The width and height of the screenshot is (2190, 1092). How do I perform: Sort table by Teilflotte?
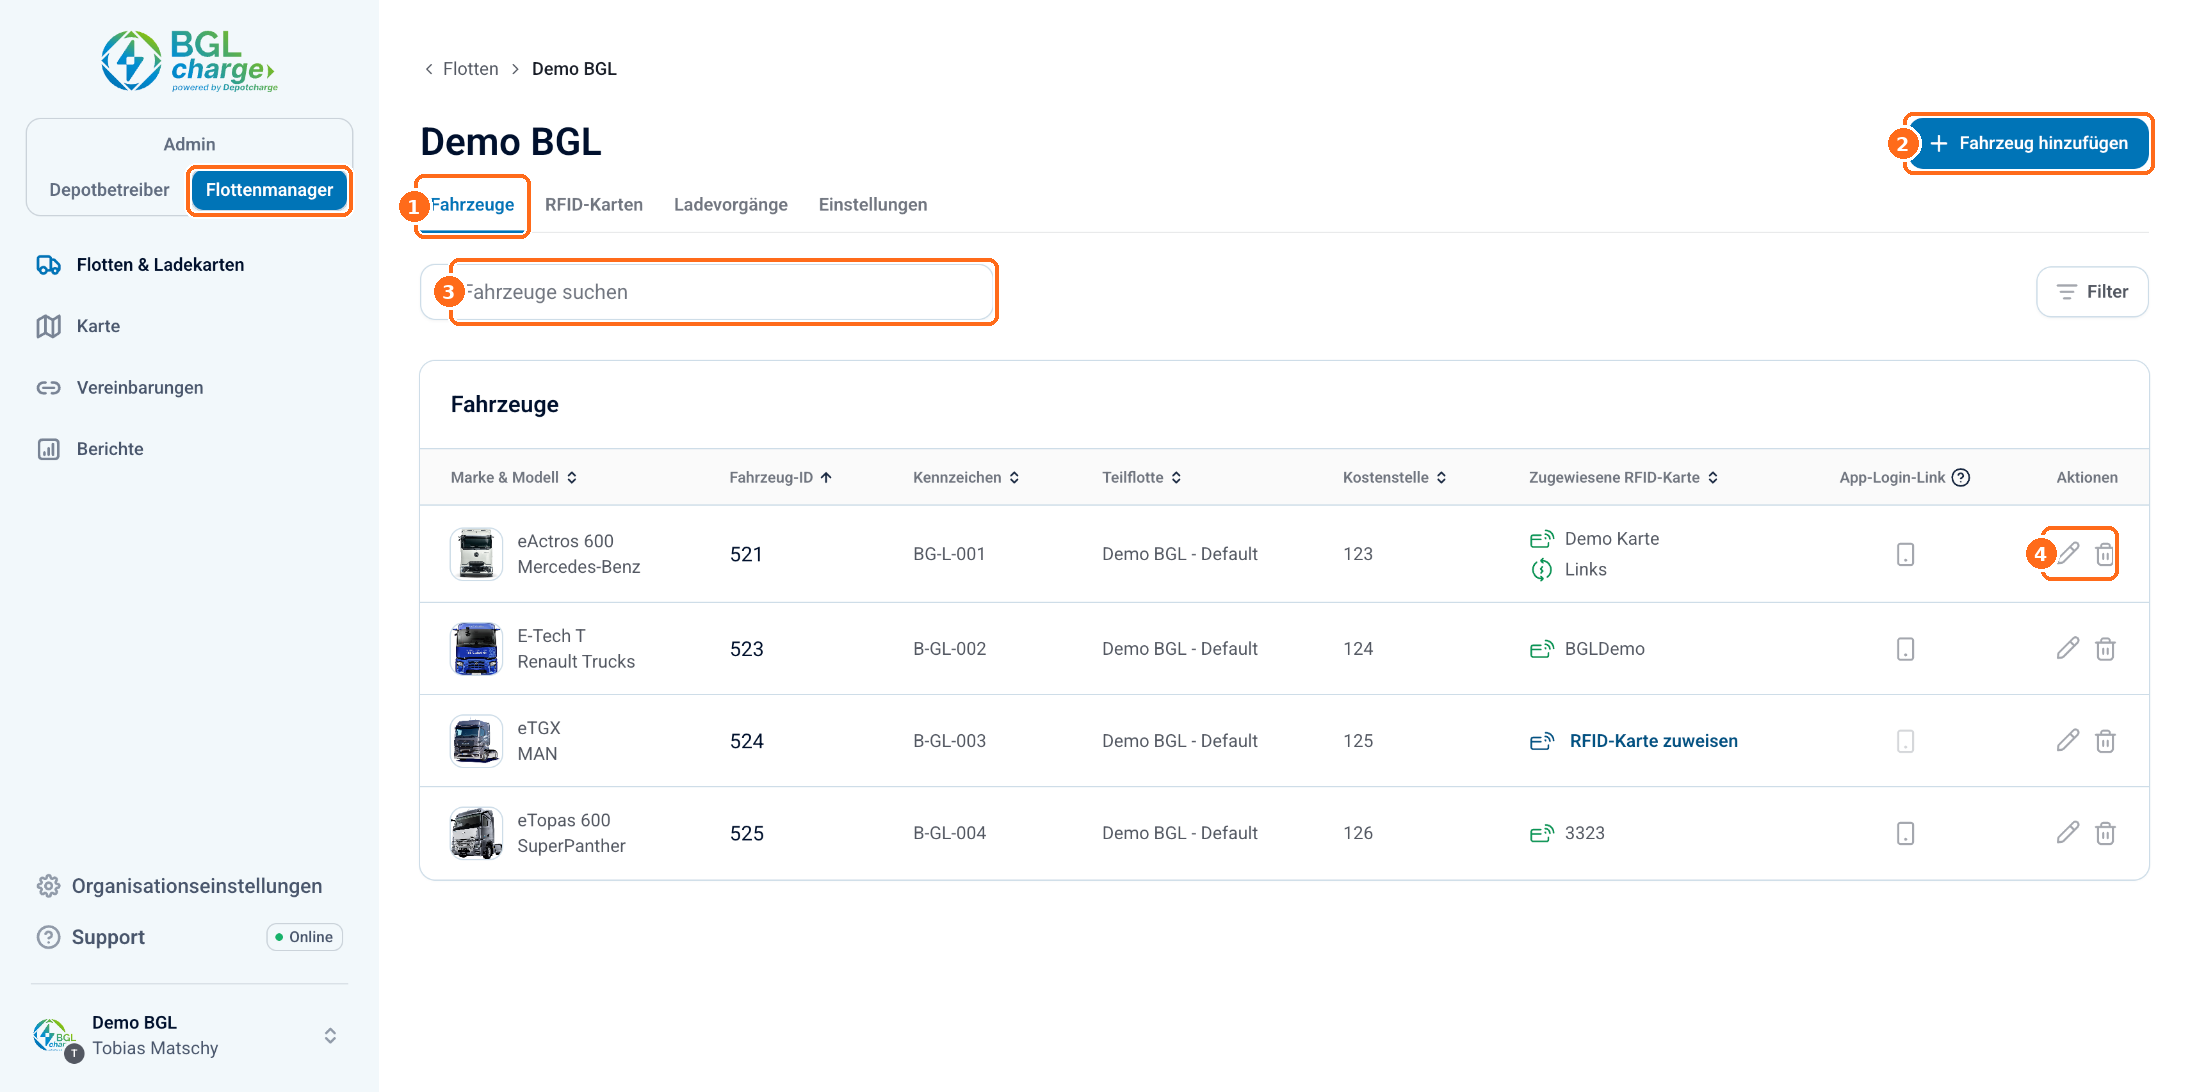pos(1142,477)
